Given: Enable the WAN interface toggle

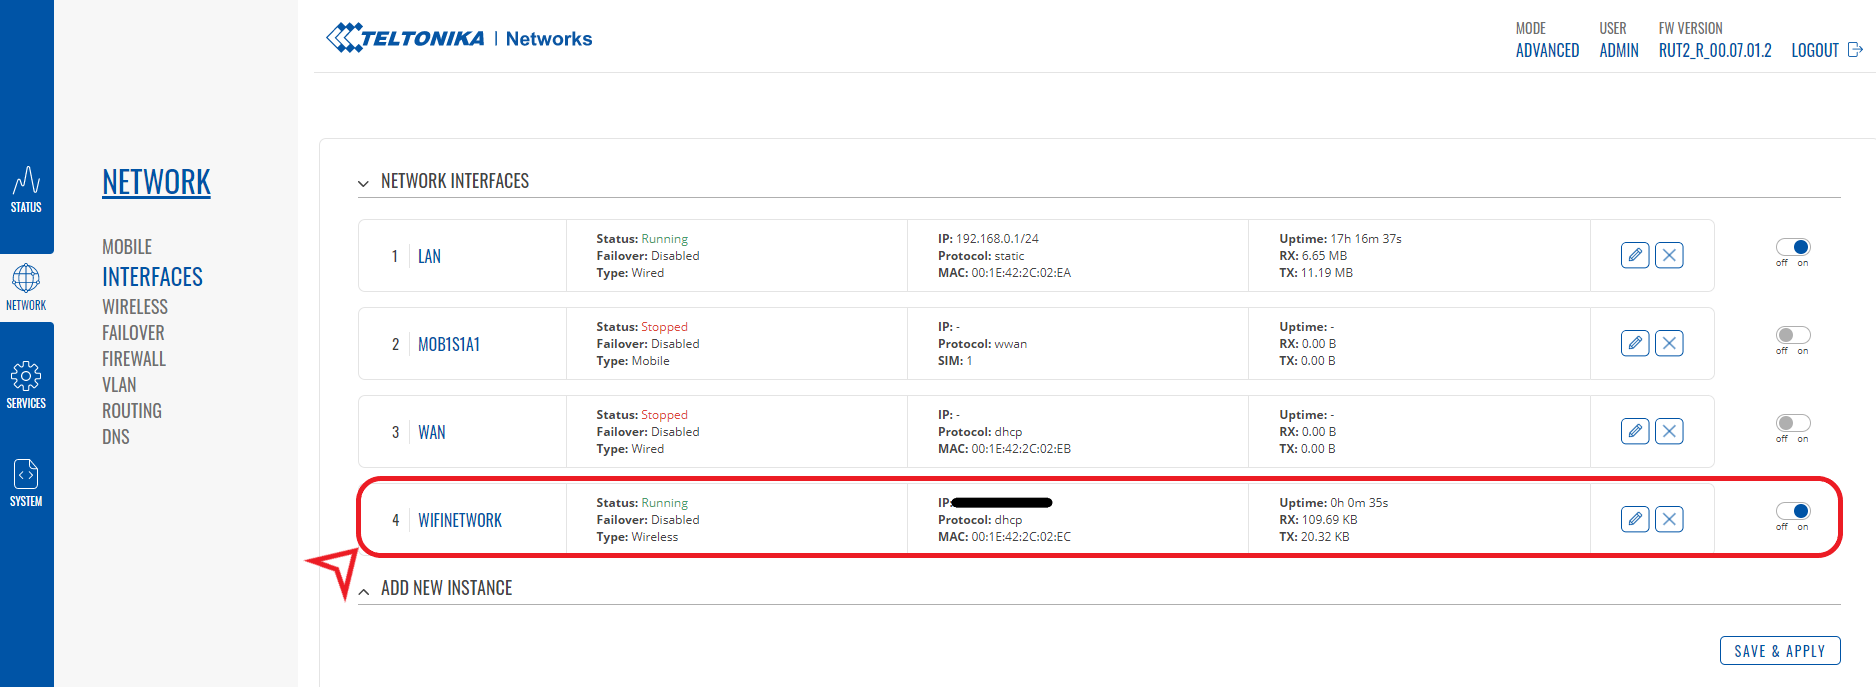Looking at the screenshot, I should tap(1792, 423).
